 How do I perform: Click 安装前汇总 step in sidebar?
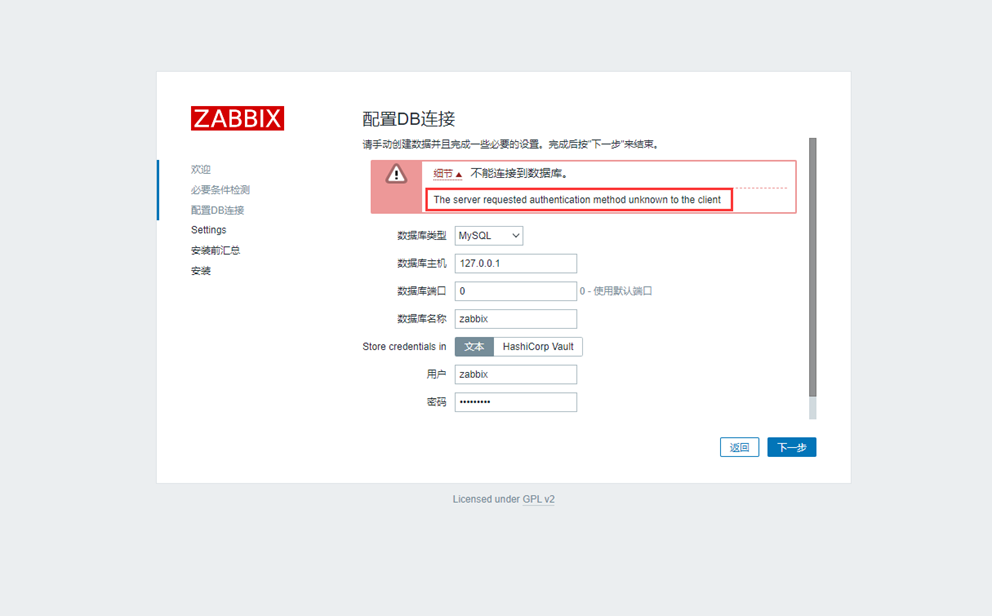click(215, 251)
